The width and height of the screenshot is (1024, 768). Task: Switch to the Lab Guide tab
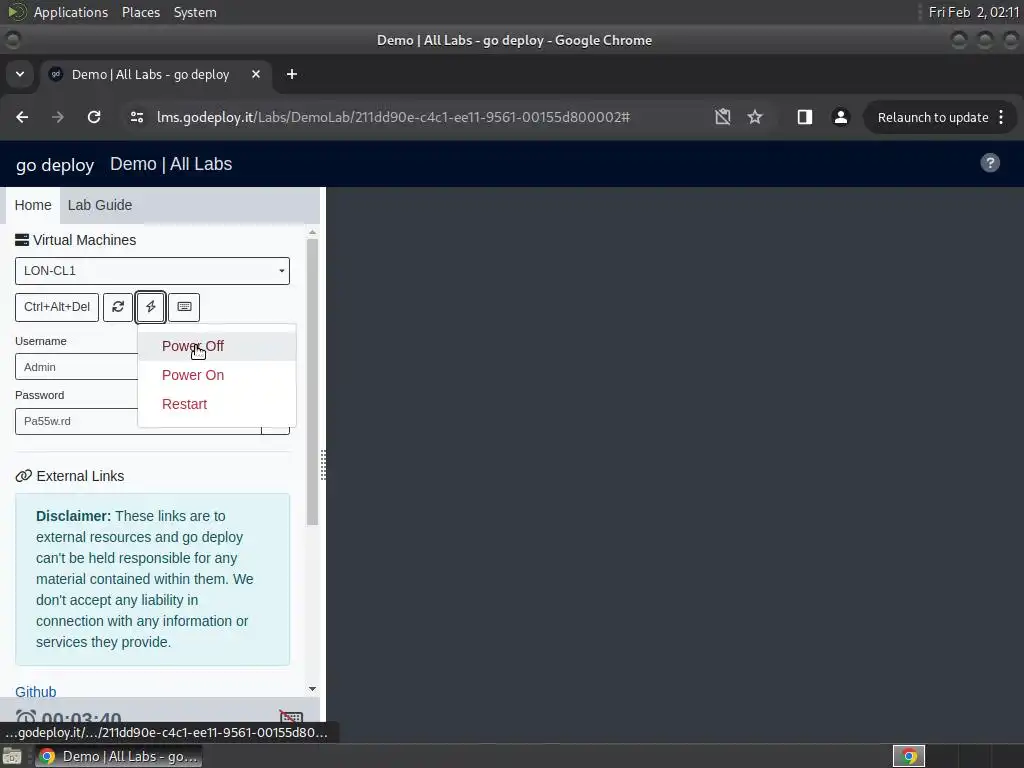[100, 205]
